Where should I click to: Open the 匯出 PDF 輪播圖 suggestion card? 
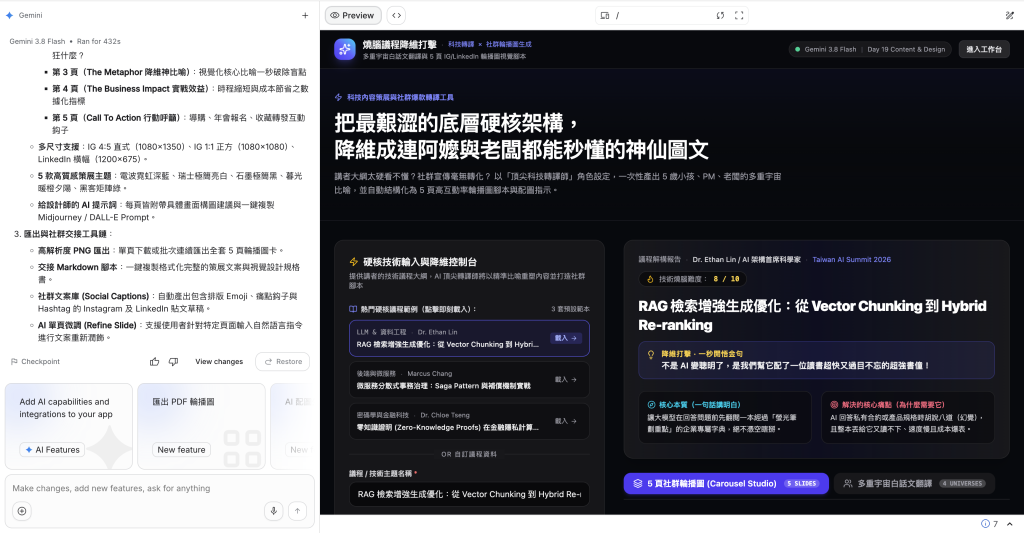click(x=201, y=426)
